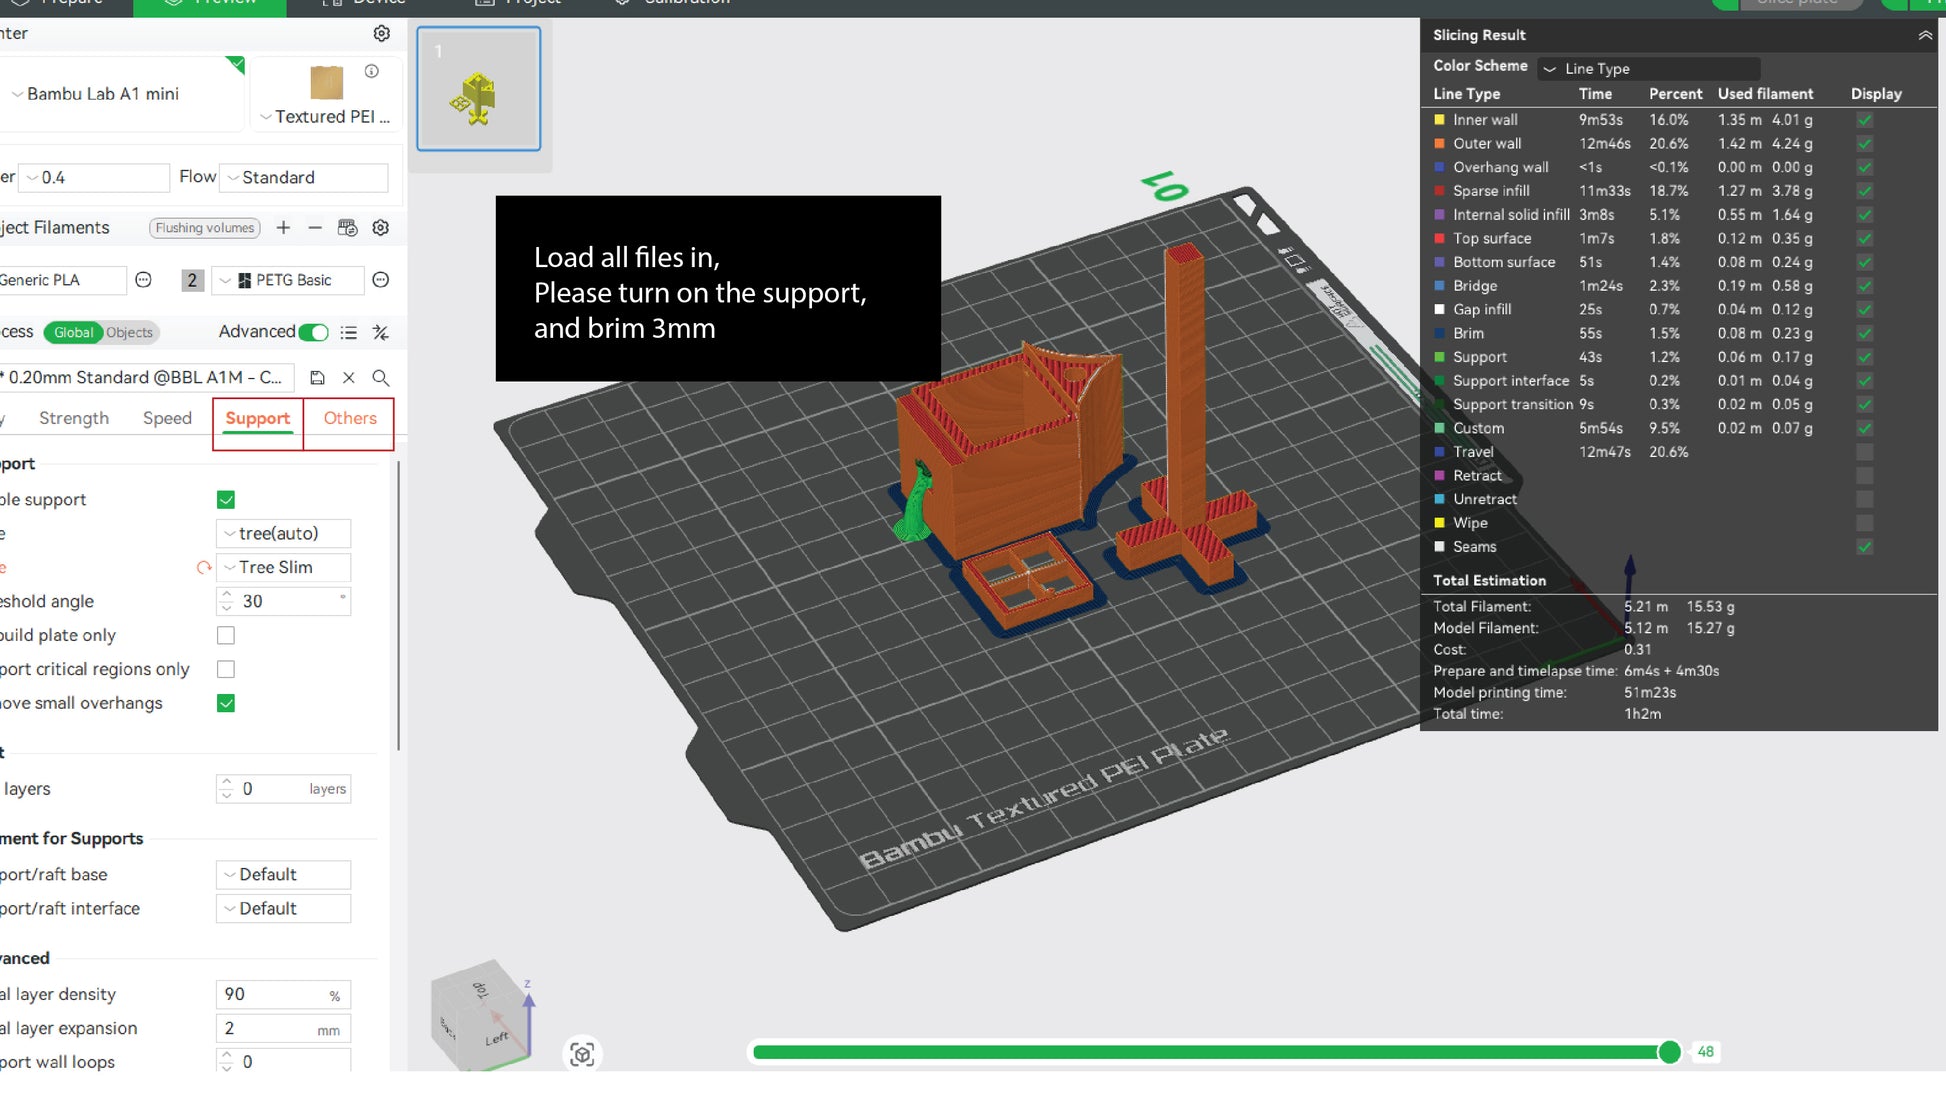The height and width of the screenshot is (1102, 1946).
Task: Open Color Scheme Line Type dropdown
Action: 1648,69
